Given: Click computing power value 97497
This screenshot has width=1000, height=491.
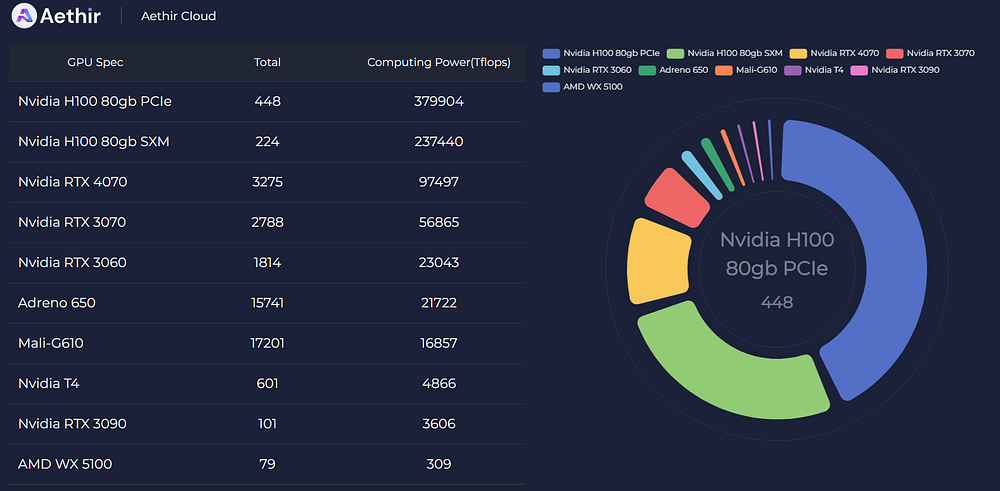Looking at the screenshot, I should coord(439,182).
